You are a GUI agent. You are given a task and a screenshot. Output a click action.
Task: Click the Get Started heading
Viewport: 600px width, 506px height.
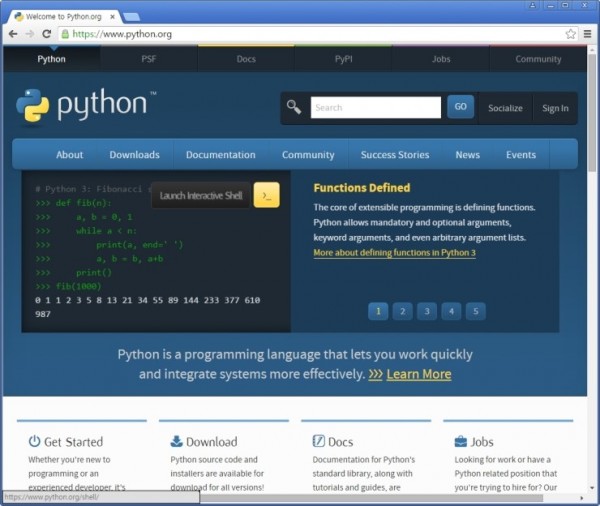73,442
